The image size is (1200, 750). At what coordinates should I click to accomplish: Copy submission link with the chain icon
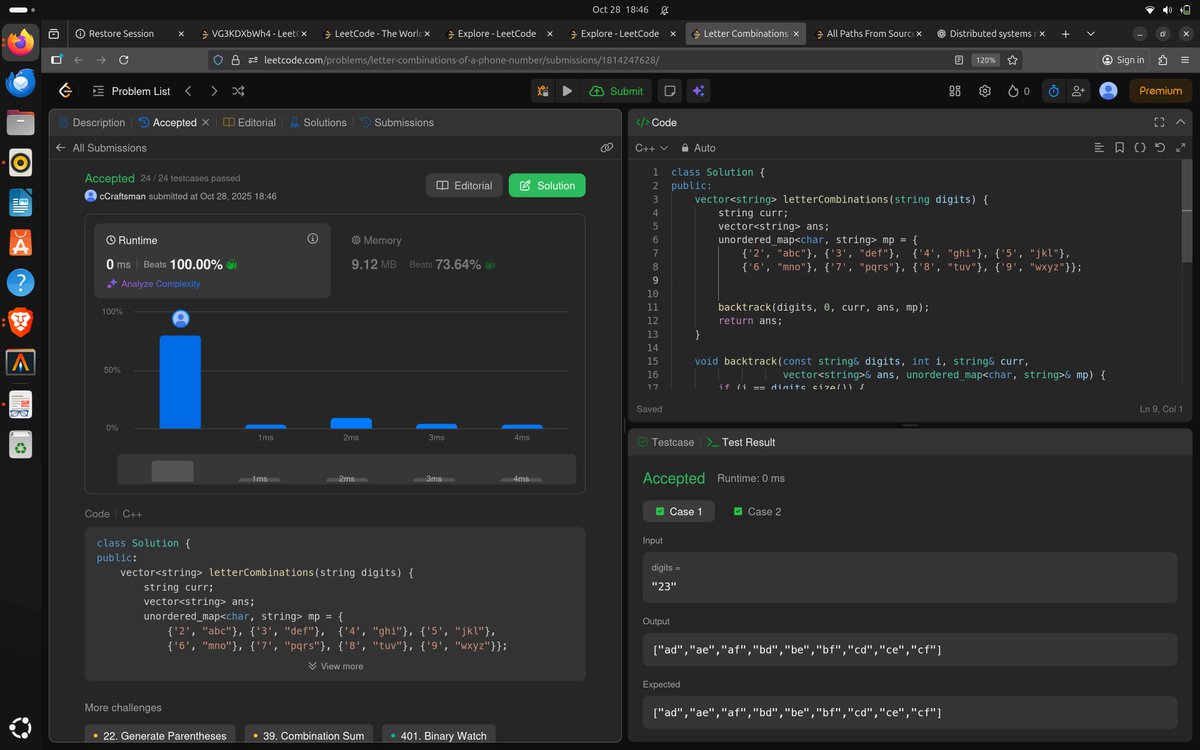point(607,147)
